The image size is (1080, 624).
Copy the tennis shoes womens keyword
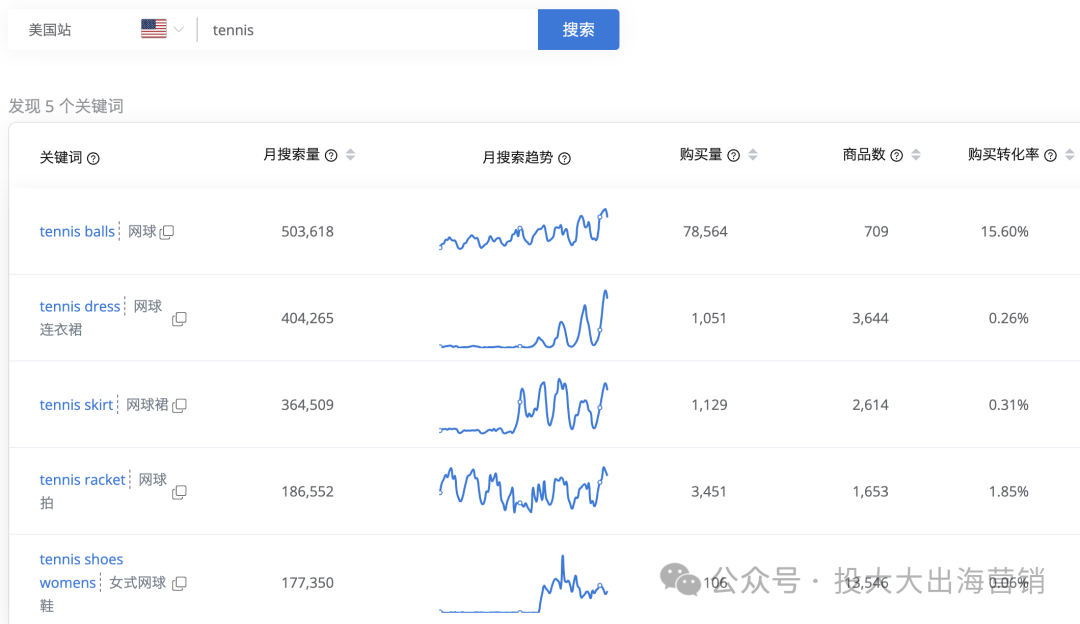179,583
